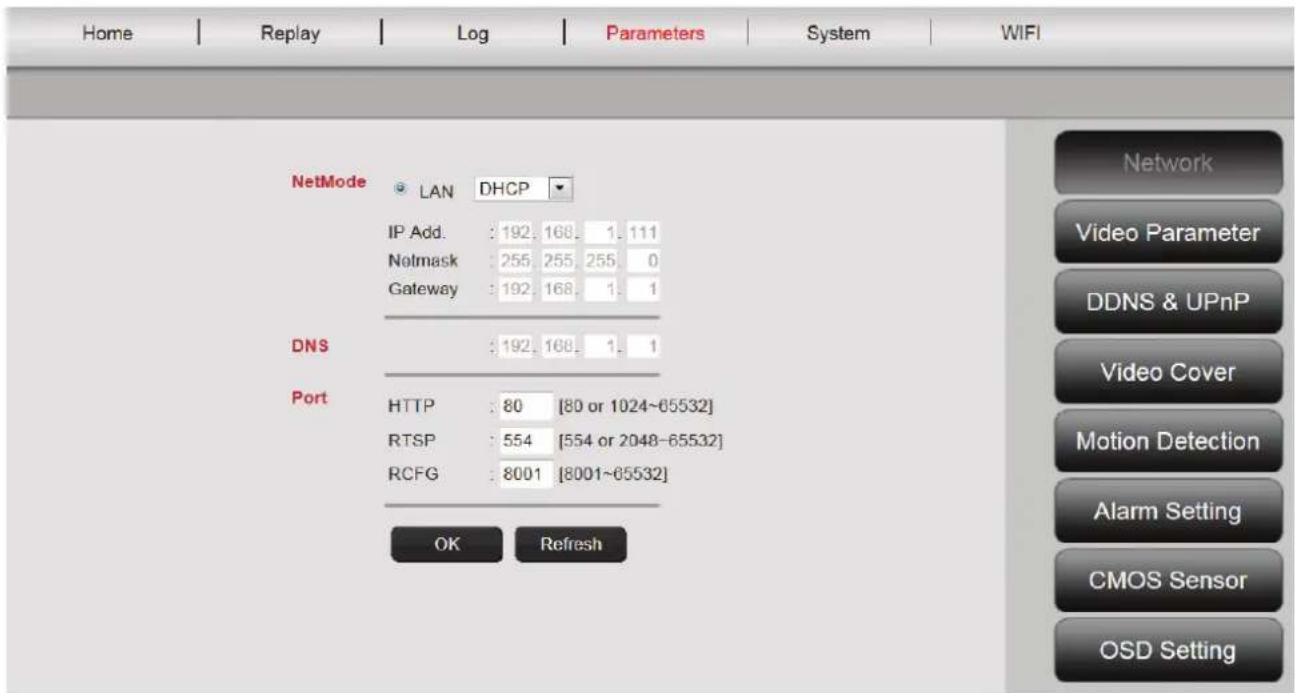Click the OK button
The height and width of the screenshot is (693, 1295).
(446, 544)
